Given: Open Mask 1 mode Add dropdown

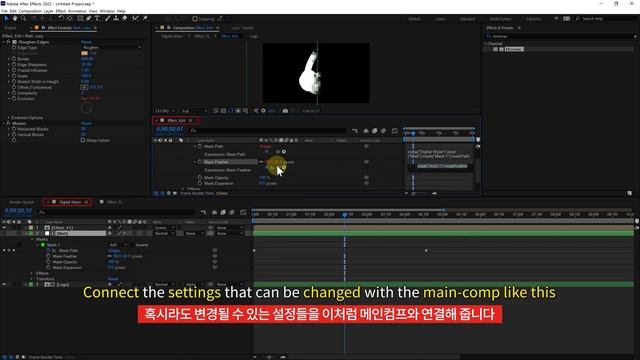Looking at the screenshot, I should (118, 245).
